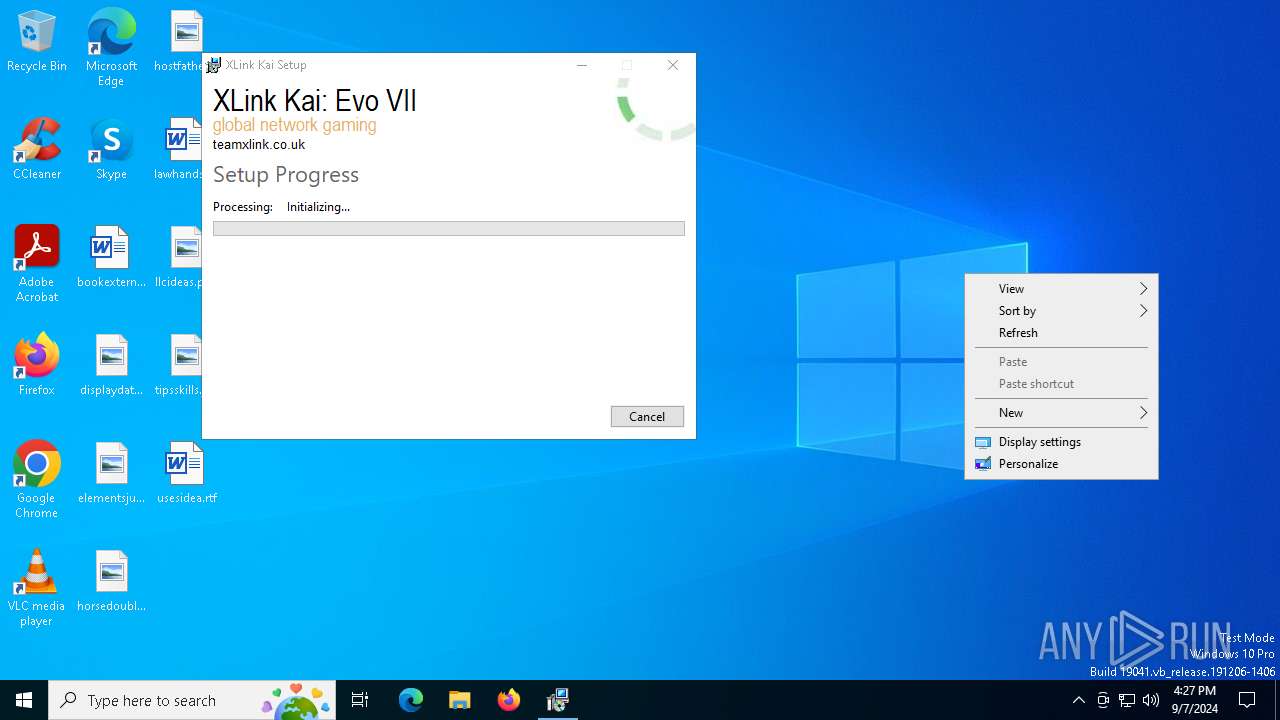The image size is (1280, 720).
Task: Minimize the XLink Kai Setup window
Action: (582, 65)
